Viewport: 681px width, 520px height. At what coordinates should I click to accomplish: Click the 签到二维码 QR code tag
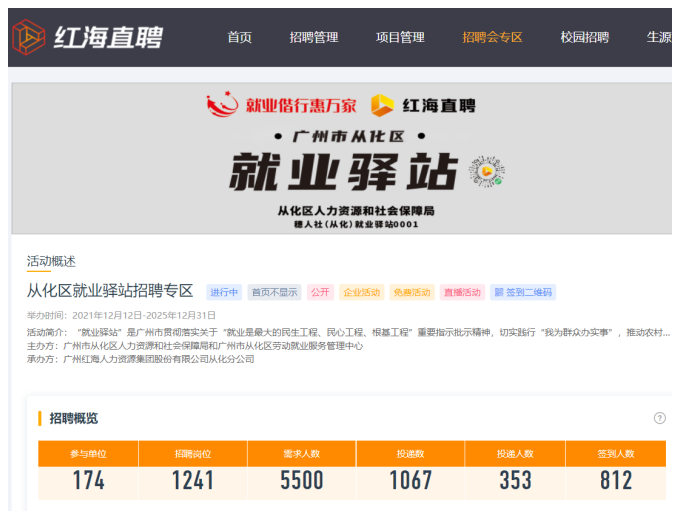[x=522, y=293]
